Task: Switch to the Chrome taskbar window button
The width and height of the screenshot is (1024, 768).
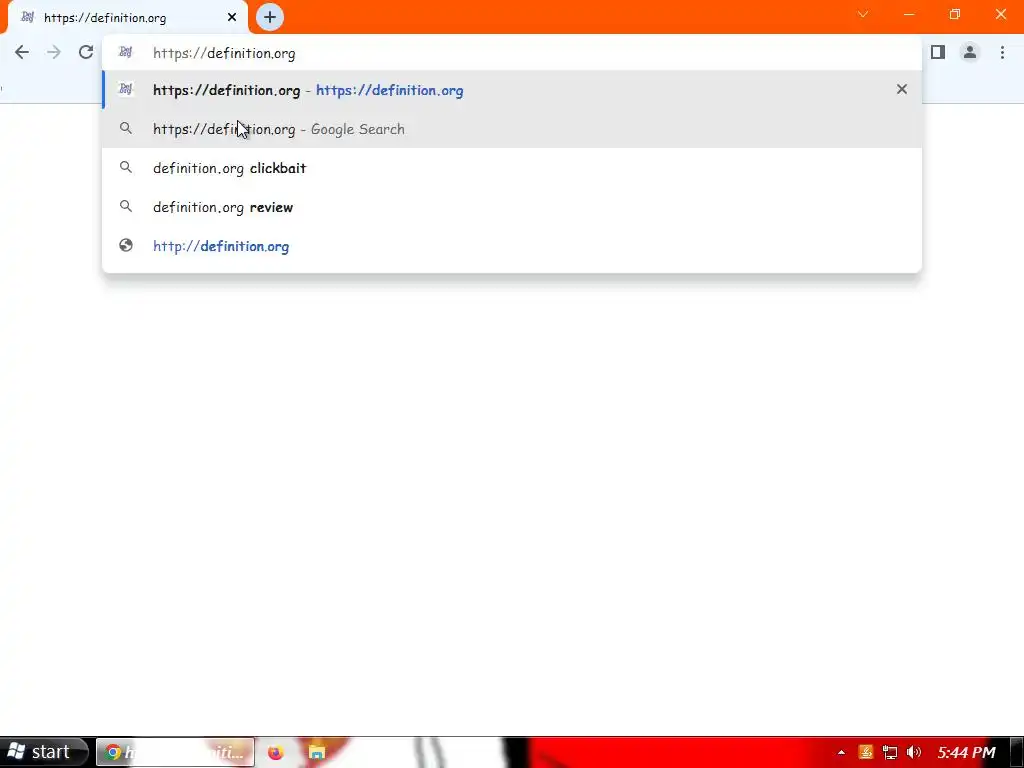Action: (175, 752)
